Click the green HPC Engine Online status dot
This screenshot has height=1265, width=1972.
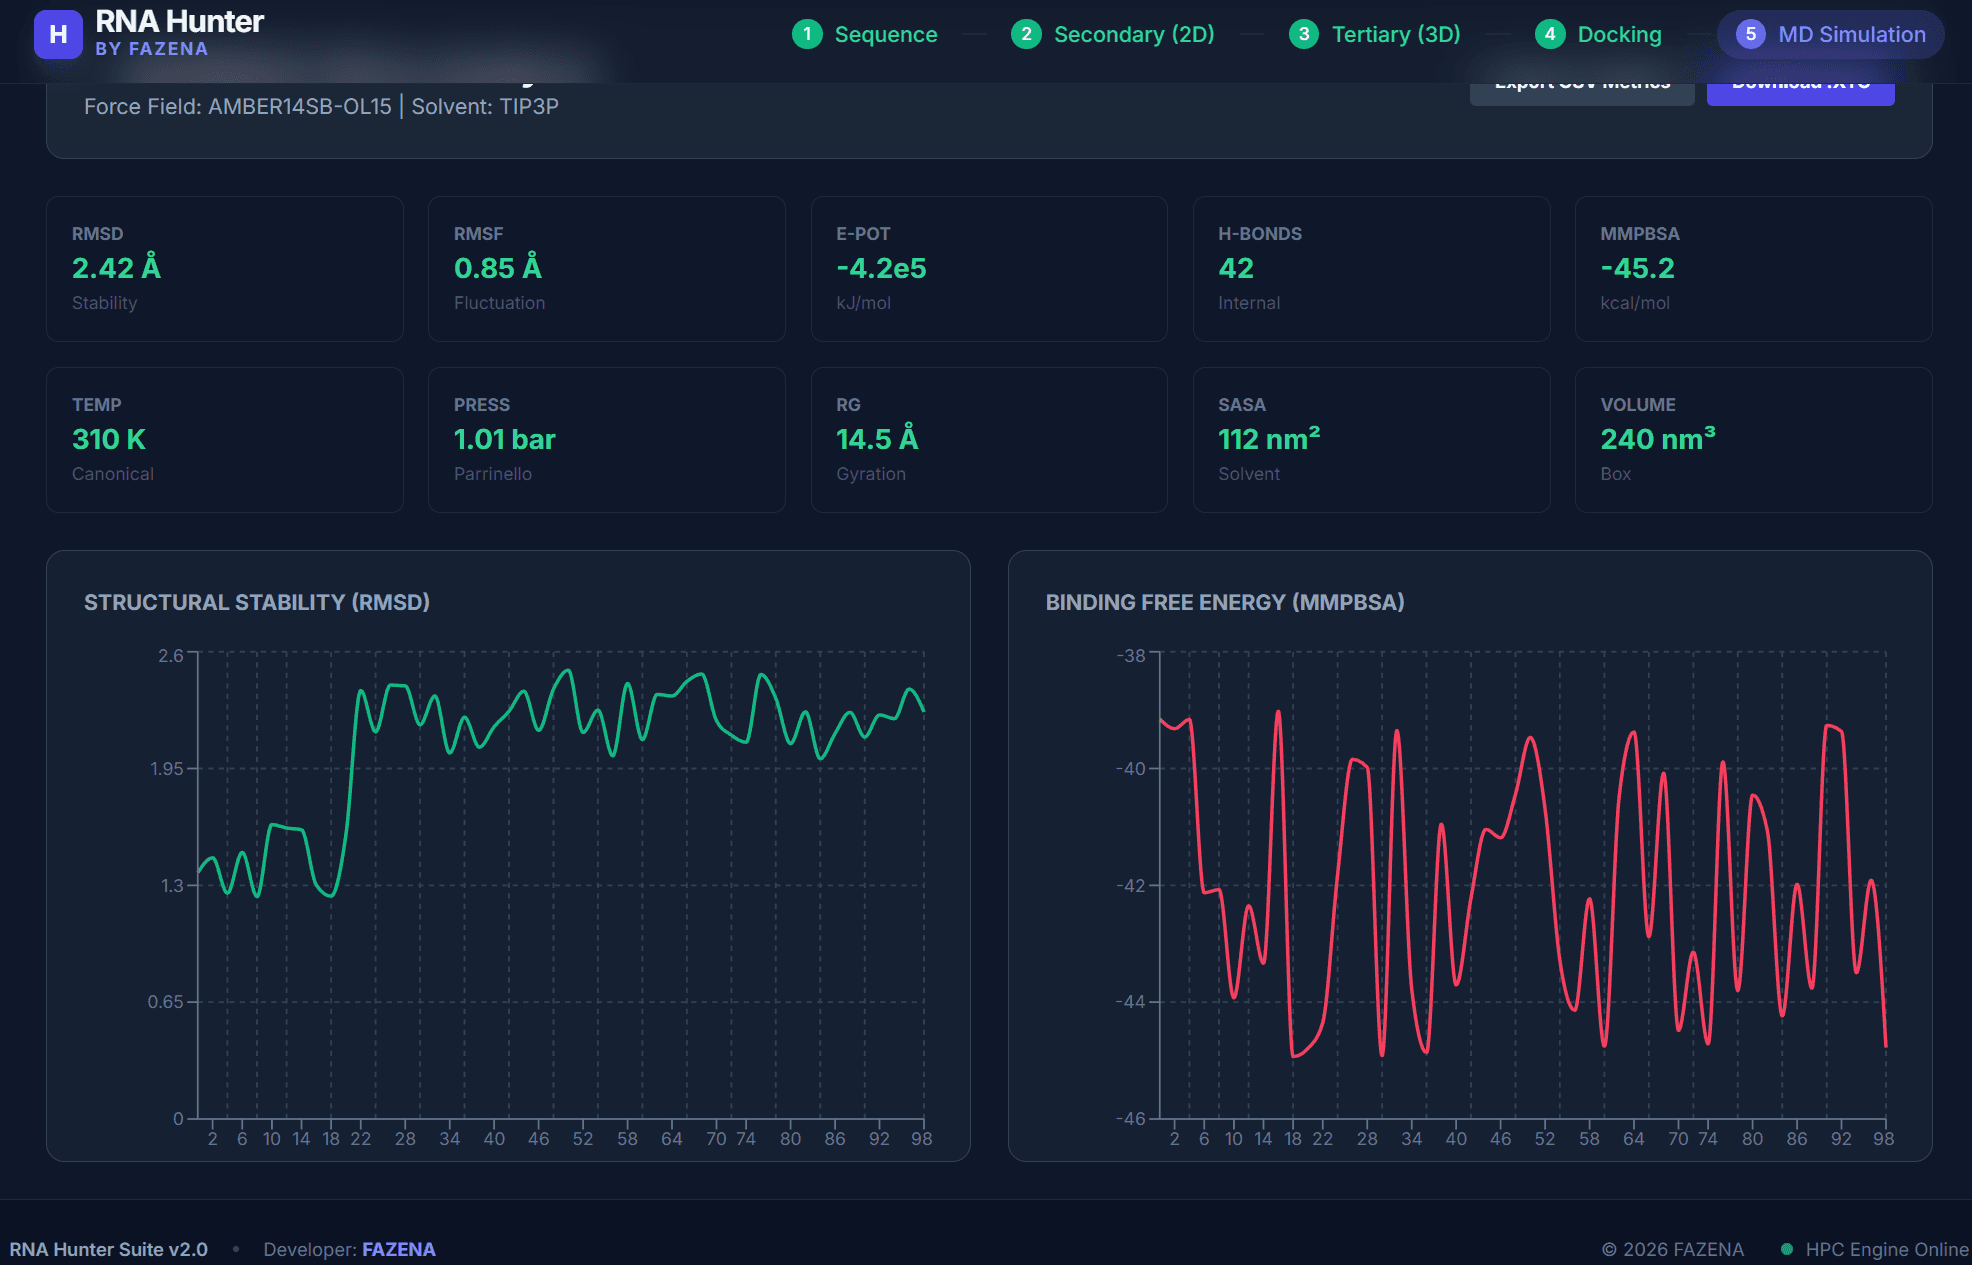1788,1249
